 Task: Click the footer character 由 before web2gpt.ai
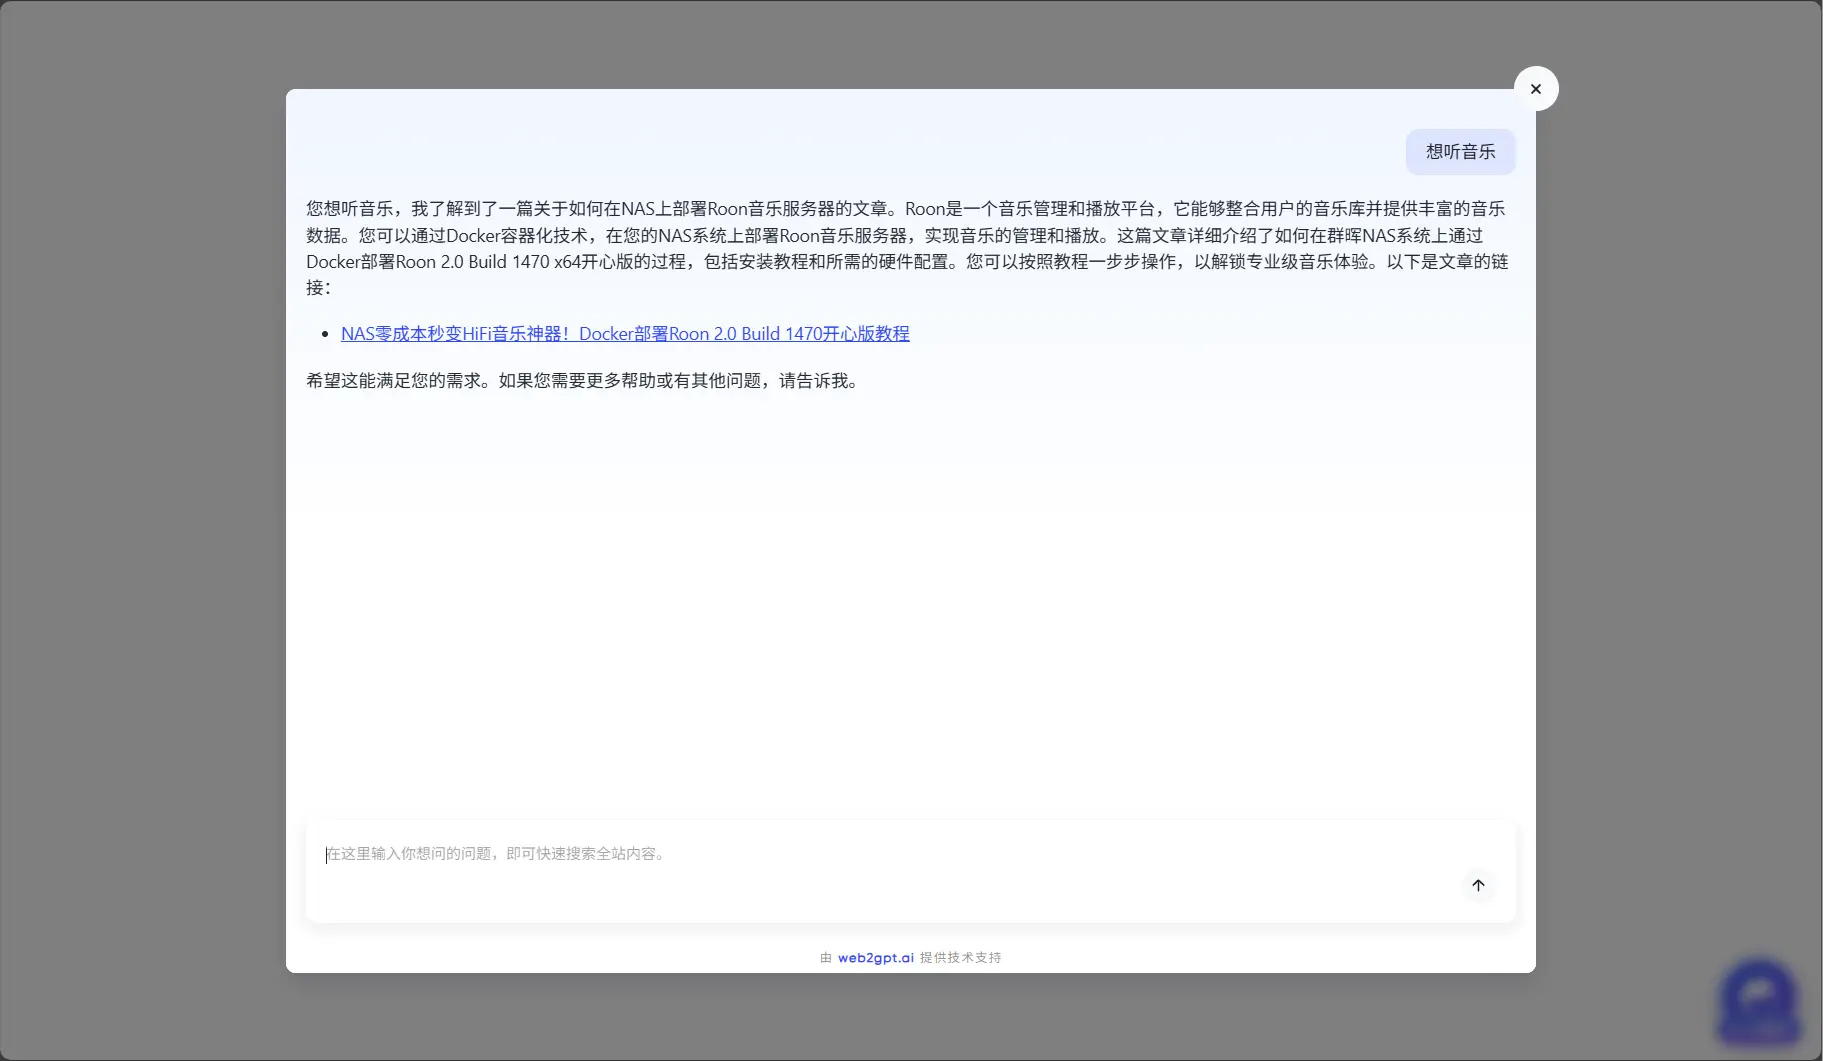click(826, 957)
